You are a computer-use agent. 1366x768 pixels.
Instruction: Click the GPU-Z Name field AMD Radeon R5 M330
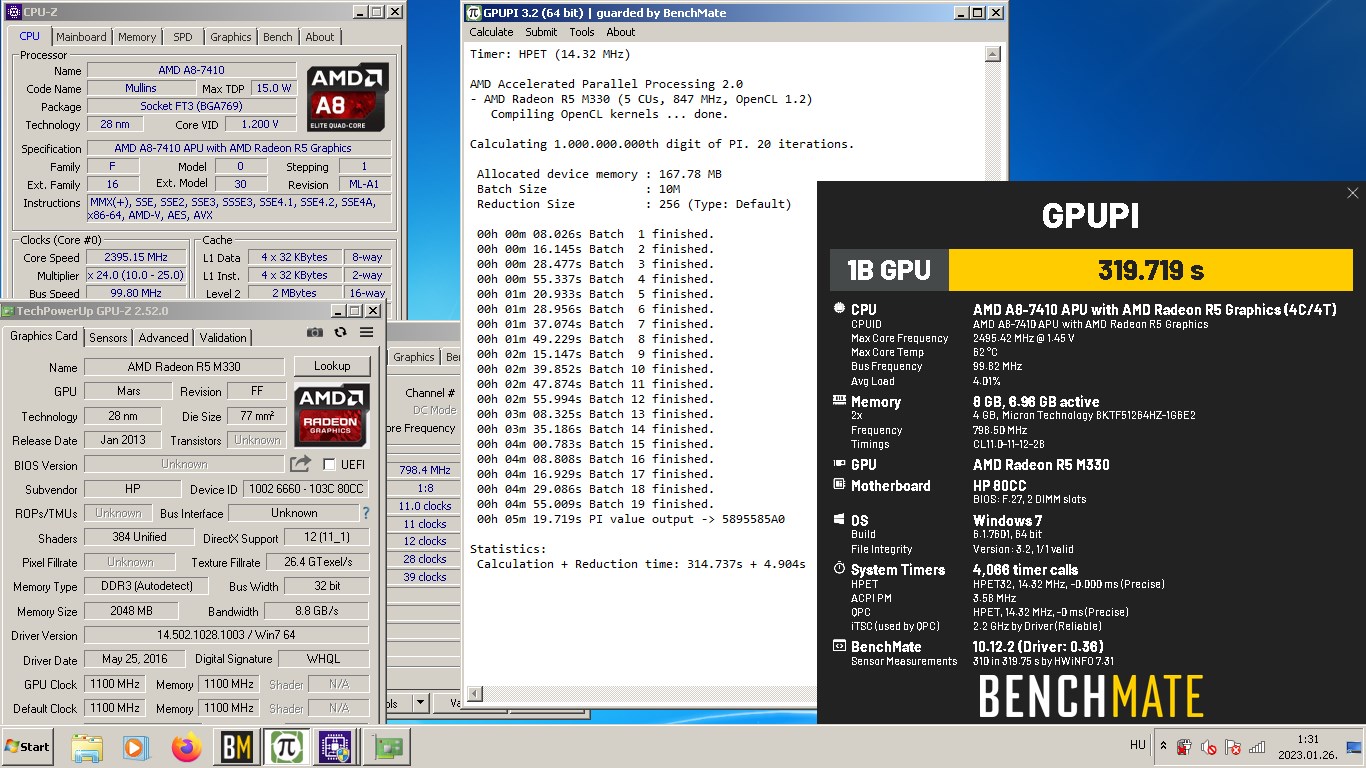184,367
